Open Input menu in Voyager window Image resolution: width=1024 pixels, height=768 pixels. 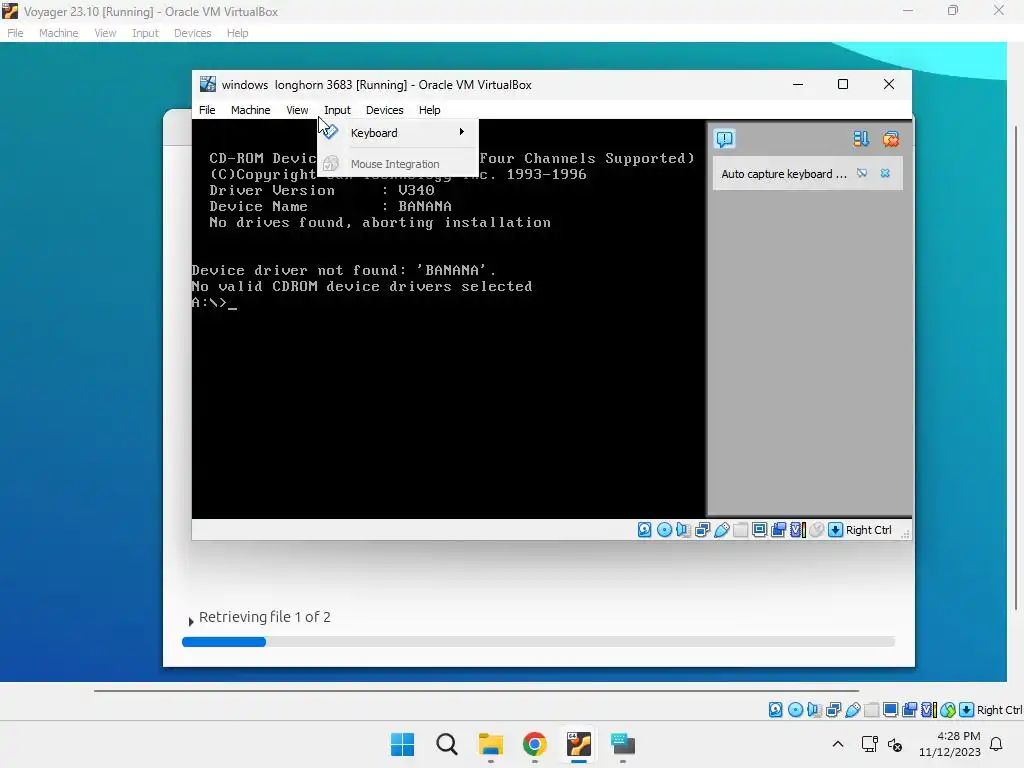click(145, 33)
